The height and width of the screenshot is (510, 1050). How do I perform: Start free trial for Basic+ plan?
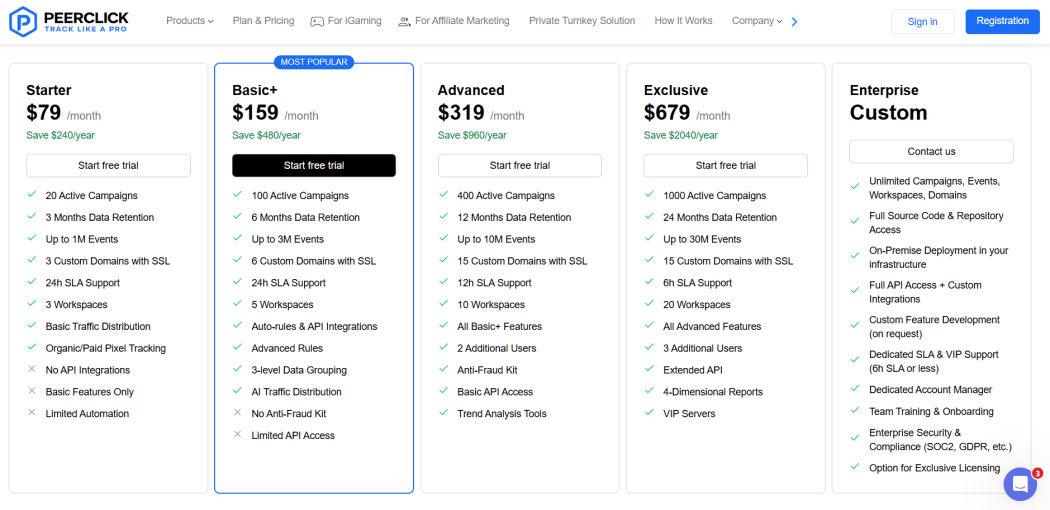[x=314, y=165]
